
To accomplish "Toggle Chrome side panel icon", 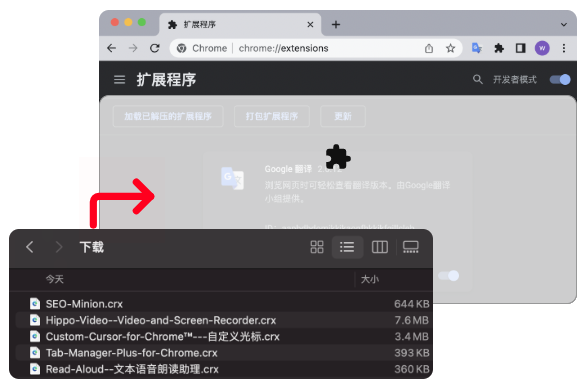I will pos(520,48).
